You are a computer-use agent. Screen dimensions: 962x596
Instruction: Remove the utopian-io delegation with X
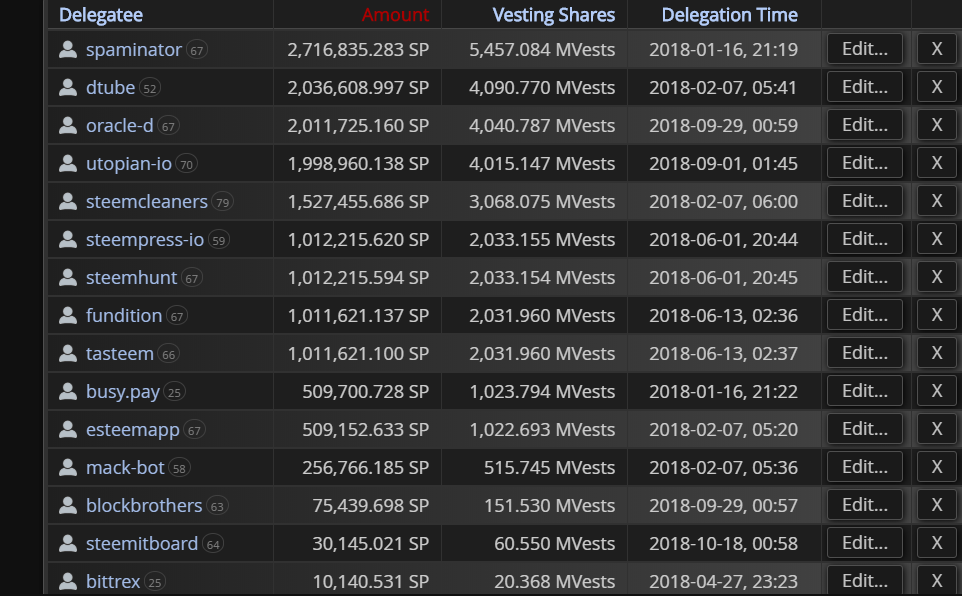pos(936,163)
